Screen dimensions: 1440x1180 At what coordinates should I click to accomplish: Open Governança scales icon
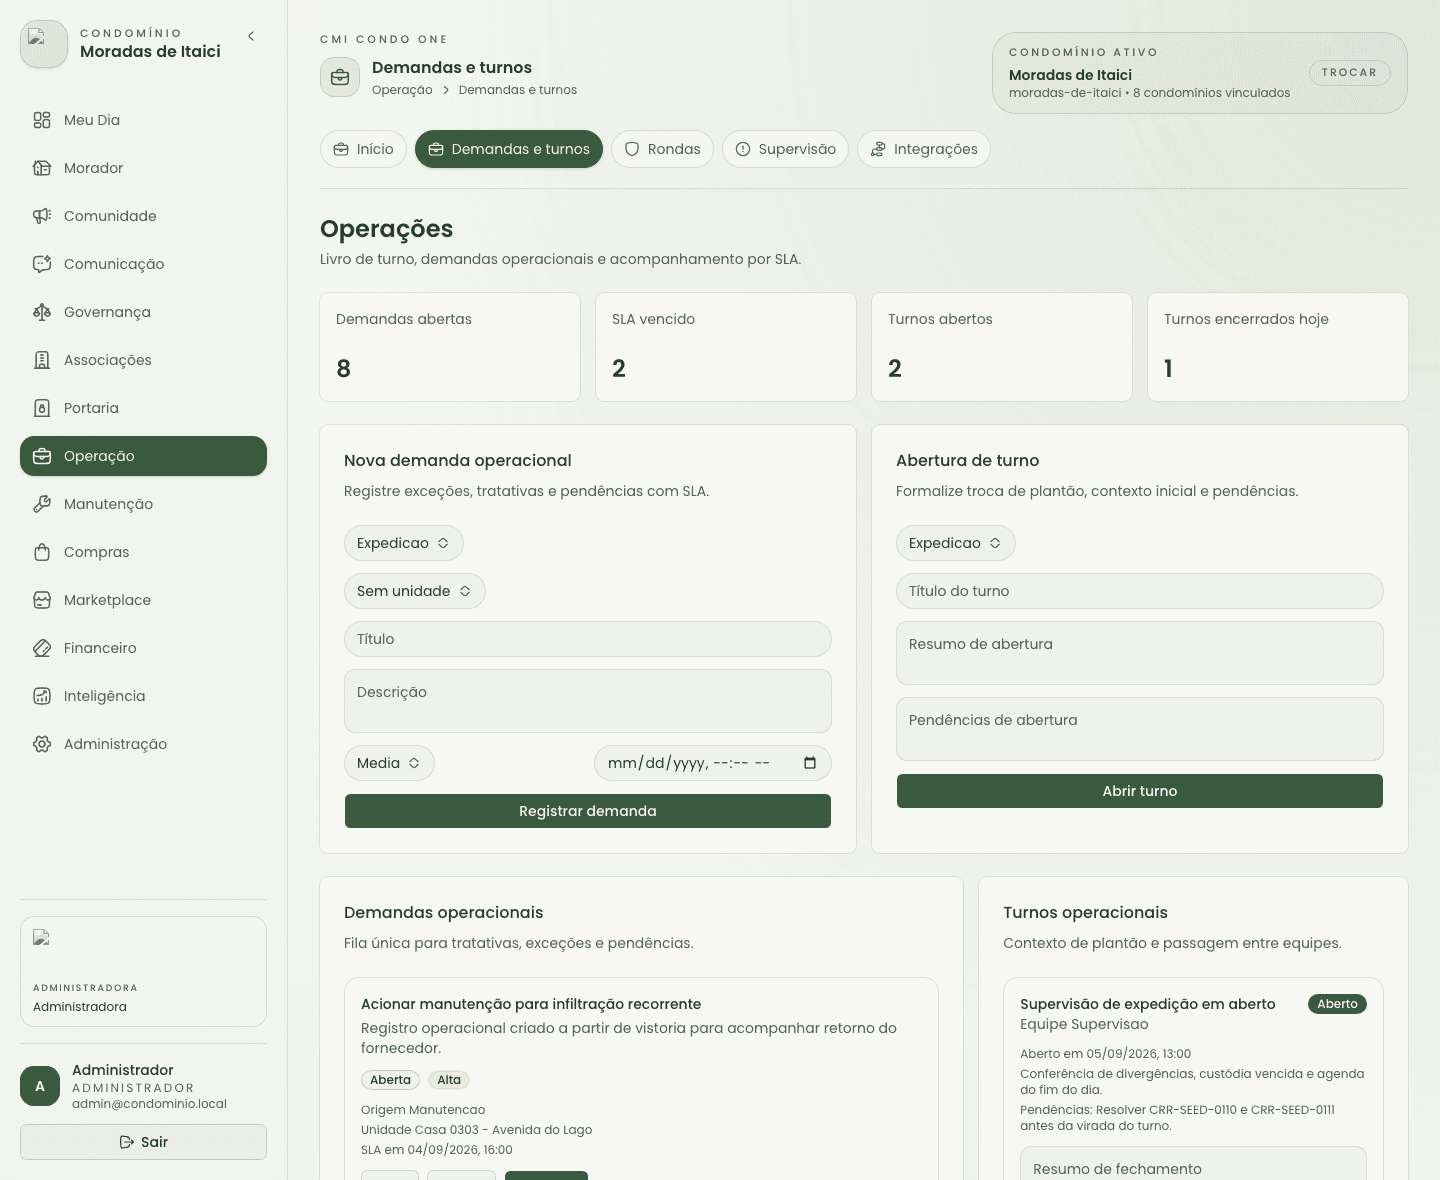tap(42, 312)
